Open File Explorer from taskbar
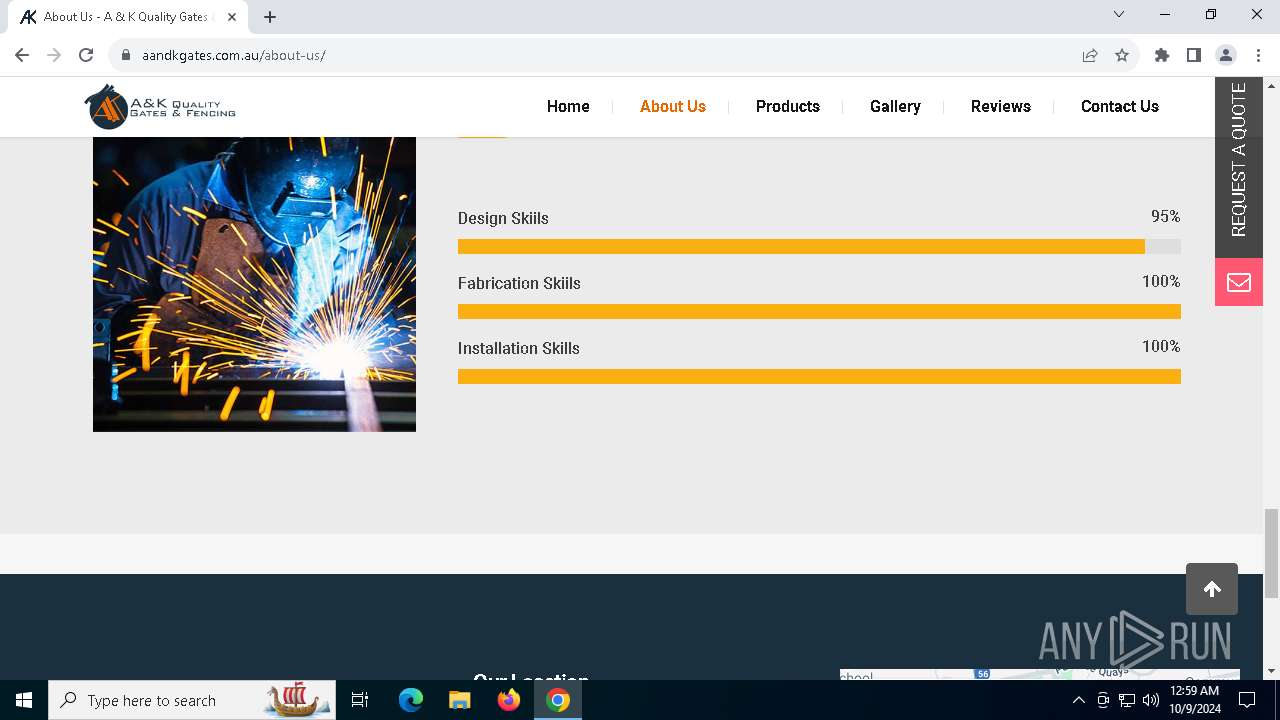Image resolution: width=1280 pixels, height=720 pixels. tap(459, 700)
